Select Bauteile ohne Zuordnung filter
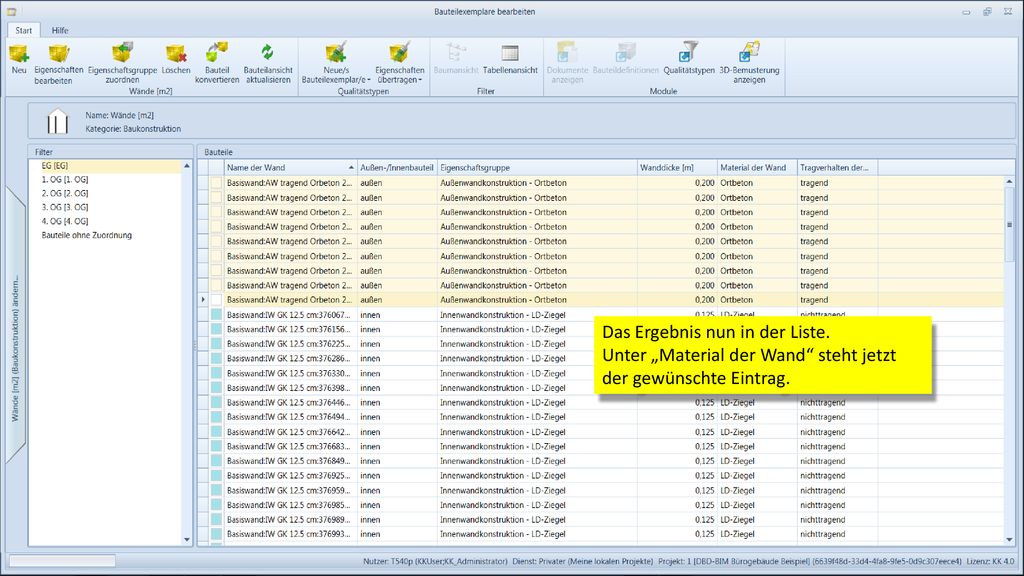The height and width of the screenshot is (576, 1024). [105, 235]
